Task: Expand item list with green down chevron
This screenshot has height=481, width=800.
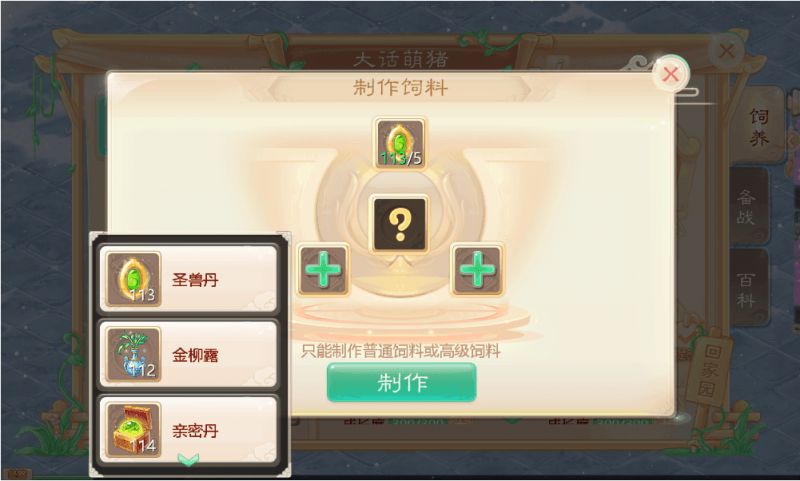Action: pyautogui.click(x=189, y=459)
